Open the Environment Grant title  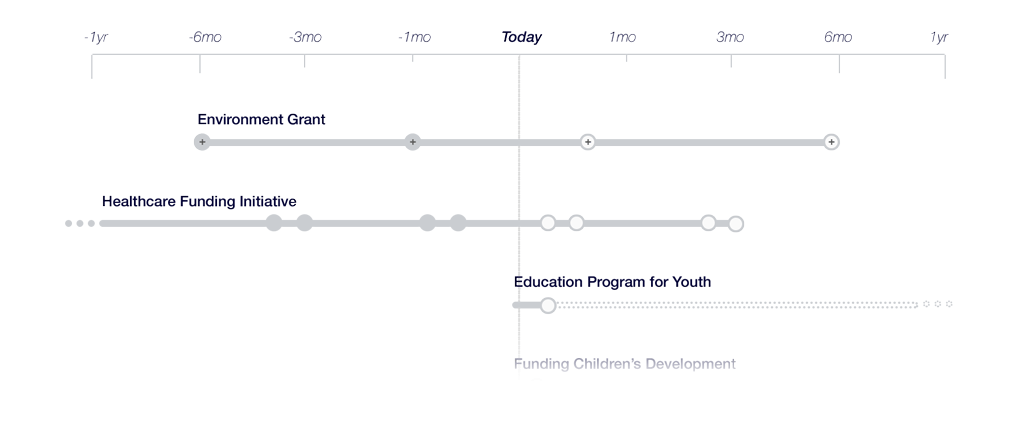click(x=261, y=120)
